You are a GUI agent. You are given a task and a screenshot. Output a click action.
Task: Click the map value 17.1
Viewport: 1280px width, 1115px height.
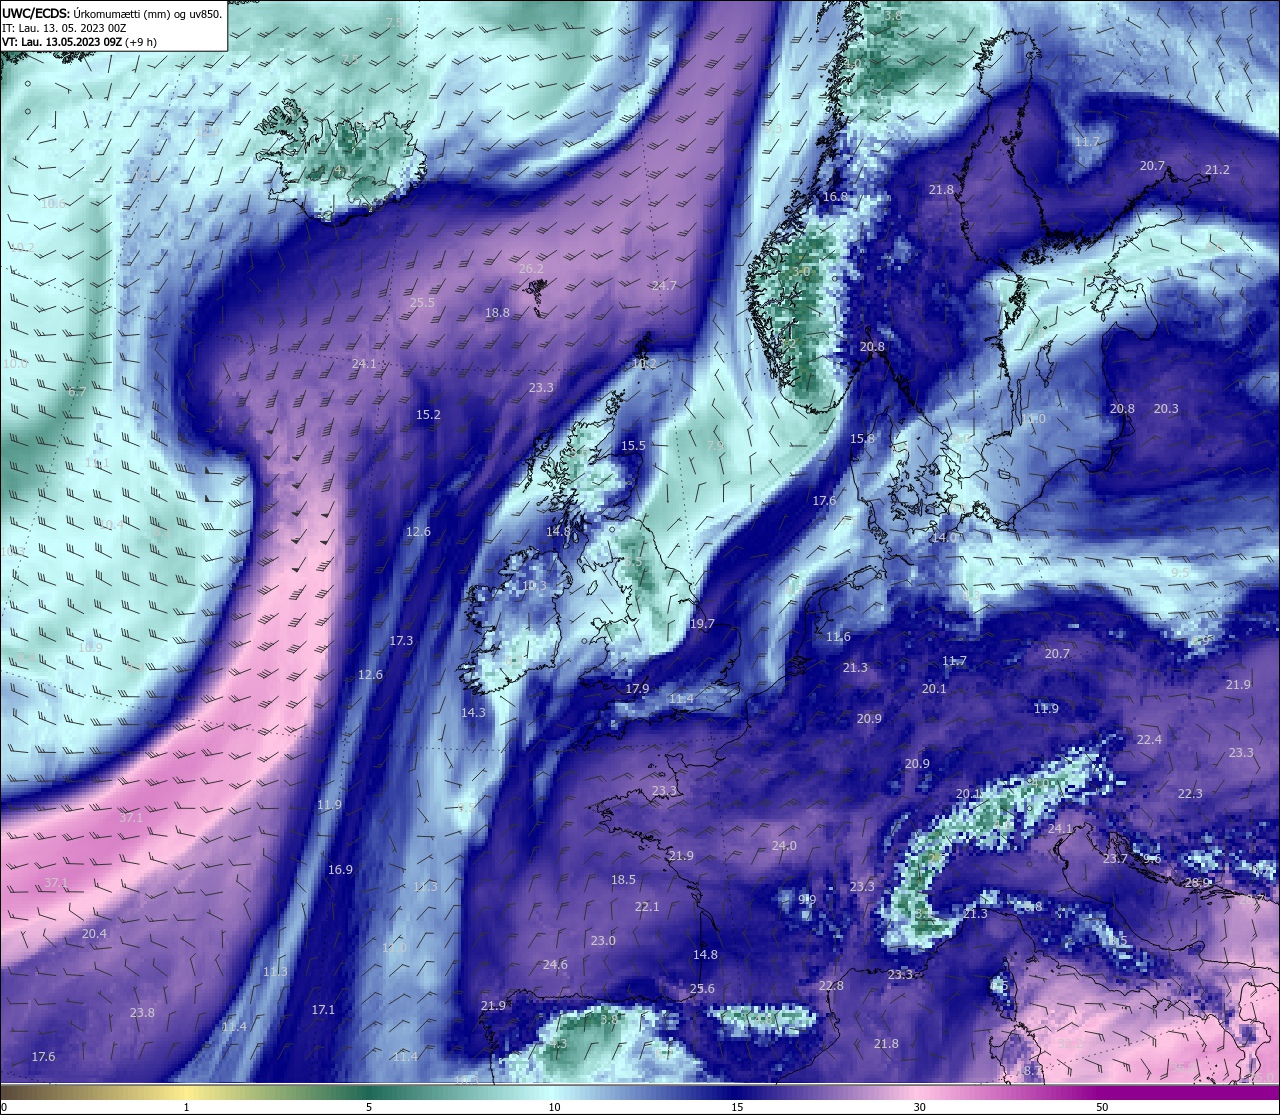pyautogui.click(x=323, y=1010)
